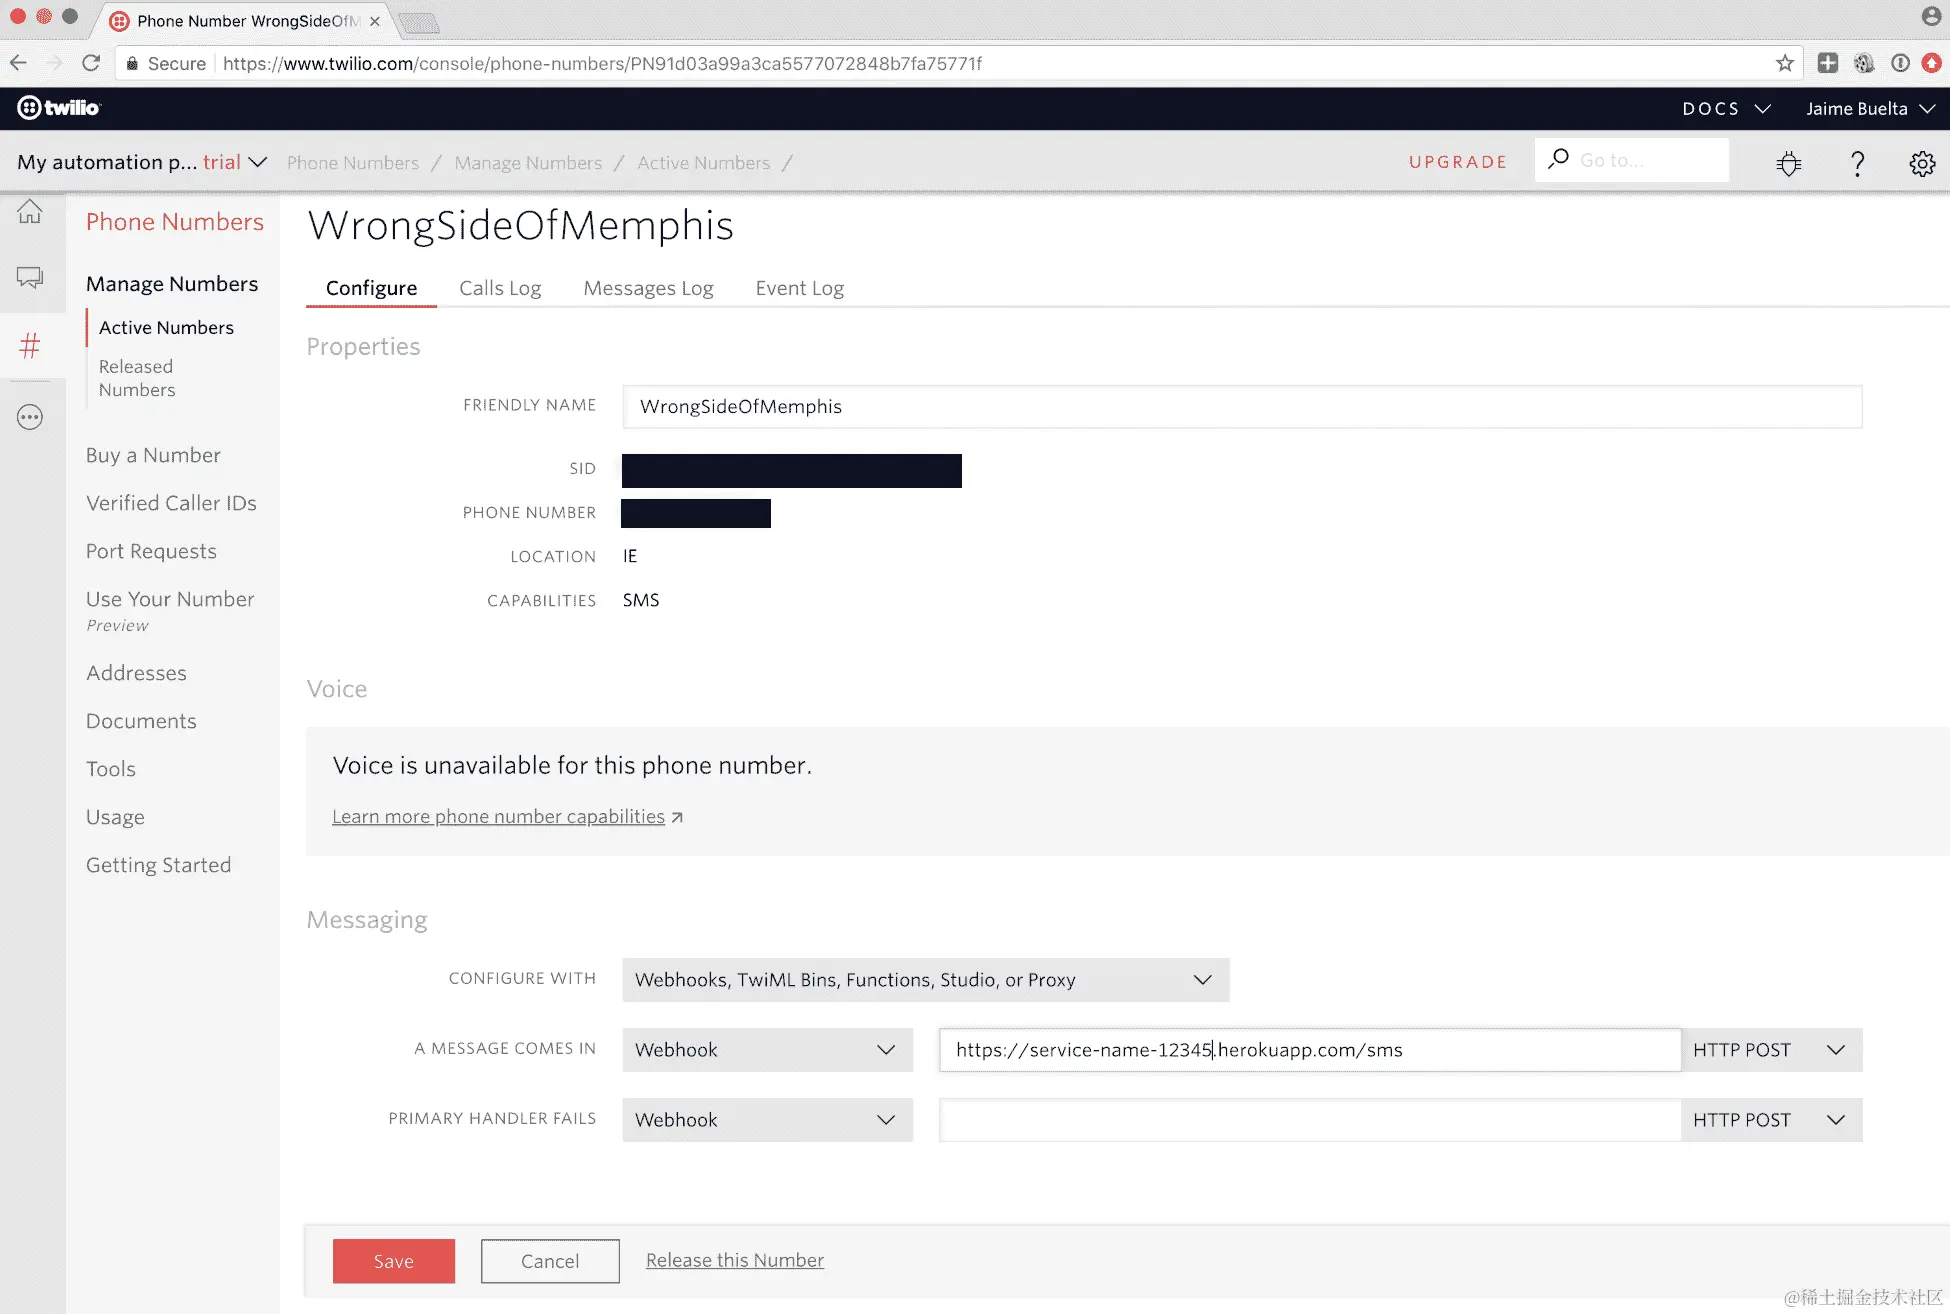Go to Phone Numbers breadcrumb
Screen dimensions: 1950x1314
coord(353,163)
